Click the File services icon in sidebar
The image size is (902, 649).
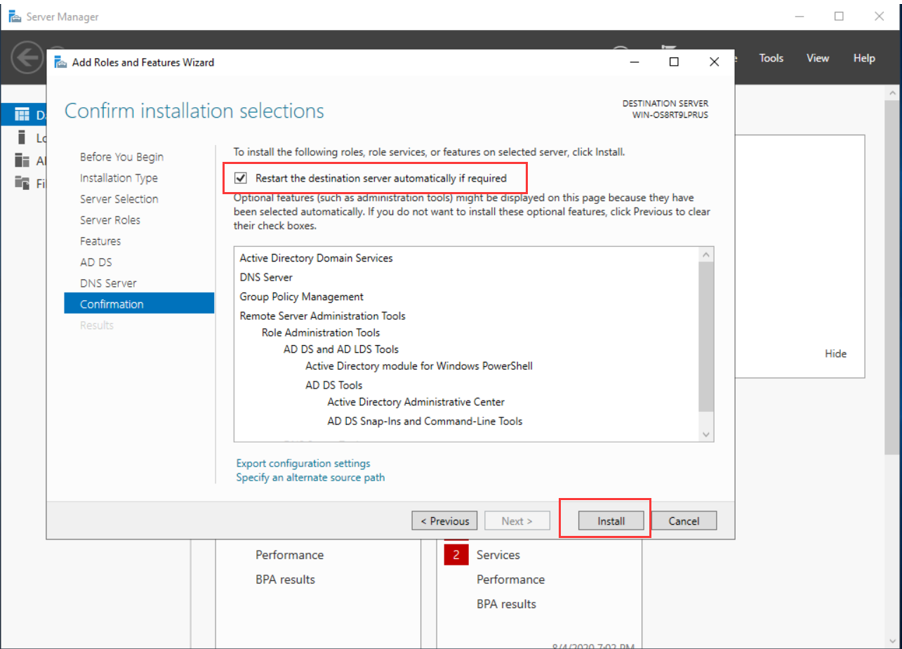22,183
